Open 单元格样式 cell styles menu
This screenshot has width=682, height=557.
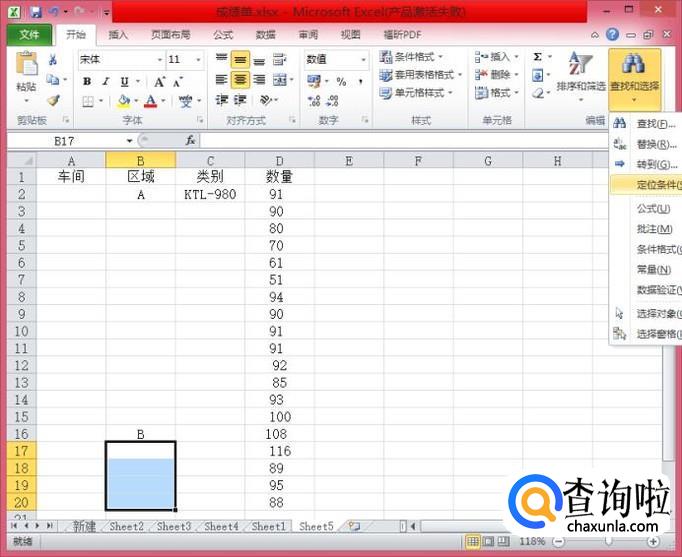pyautogui.click(x=415, y=93)
